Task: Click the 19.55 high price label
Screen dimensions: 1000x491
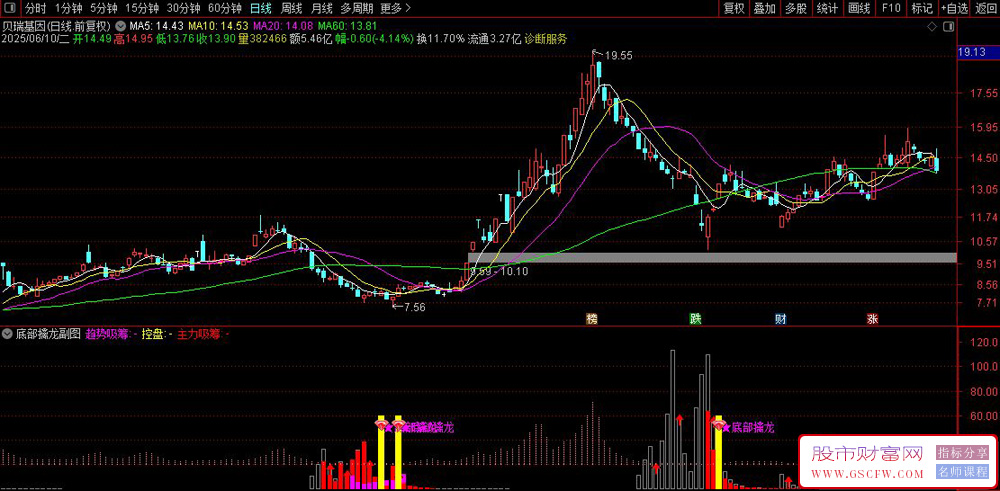Action: pyautogui.click(x=619, y=55)
